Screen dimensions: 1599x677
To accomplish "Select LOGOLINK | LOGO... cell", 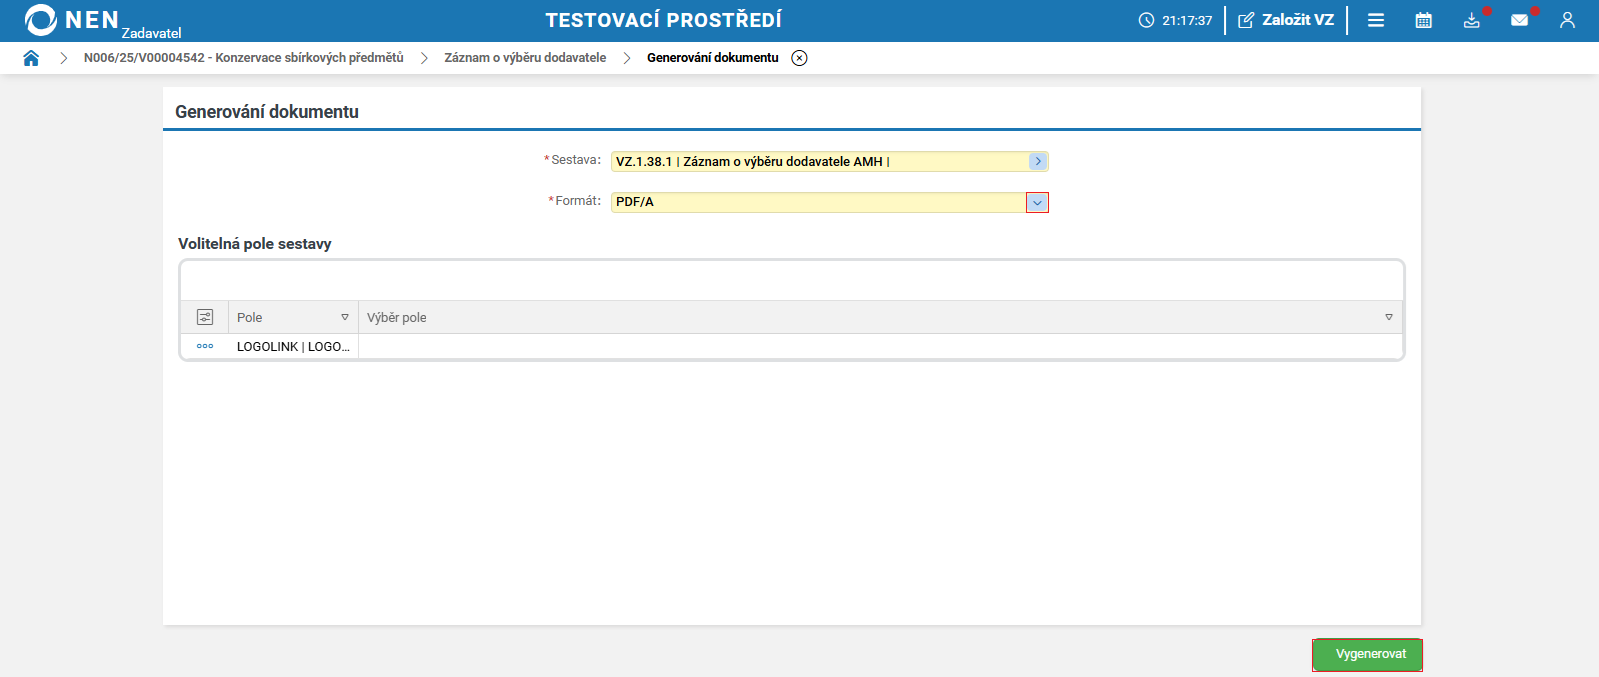I will 293,347.
